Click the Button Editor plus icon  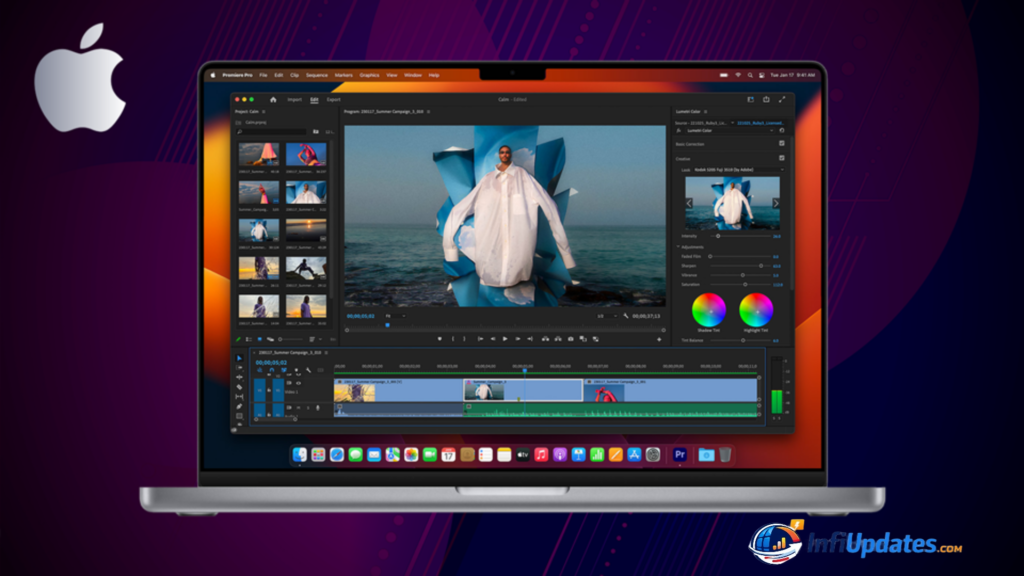pyautogui.click(x=658, y=339)
